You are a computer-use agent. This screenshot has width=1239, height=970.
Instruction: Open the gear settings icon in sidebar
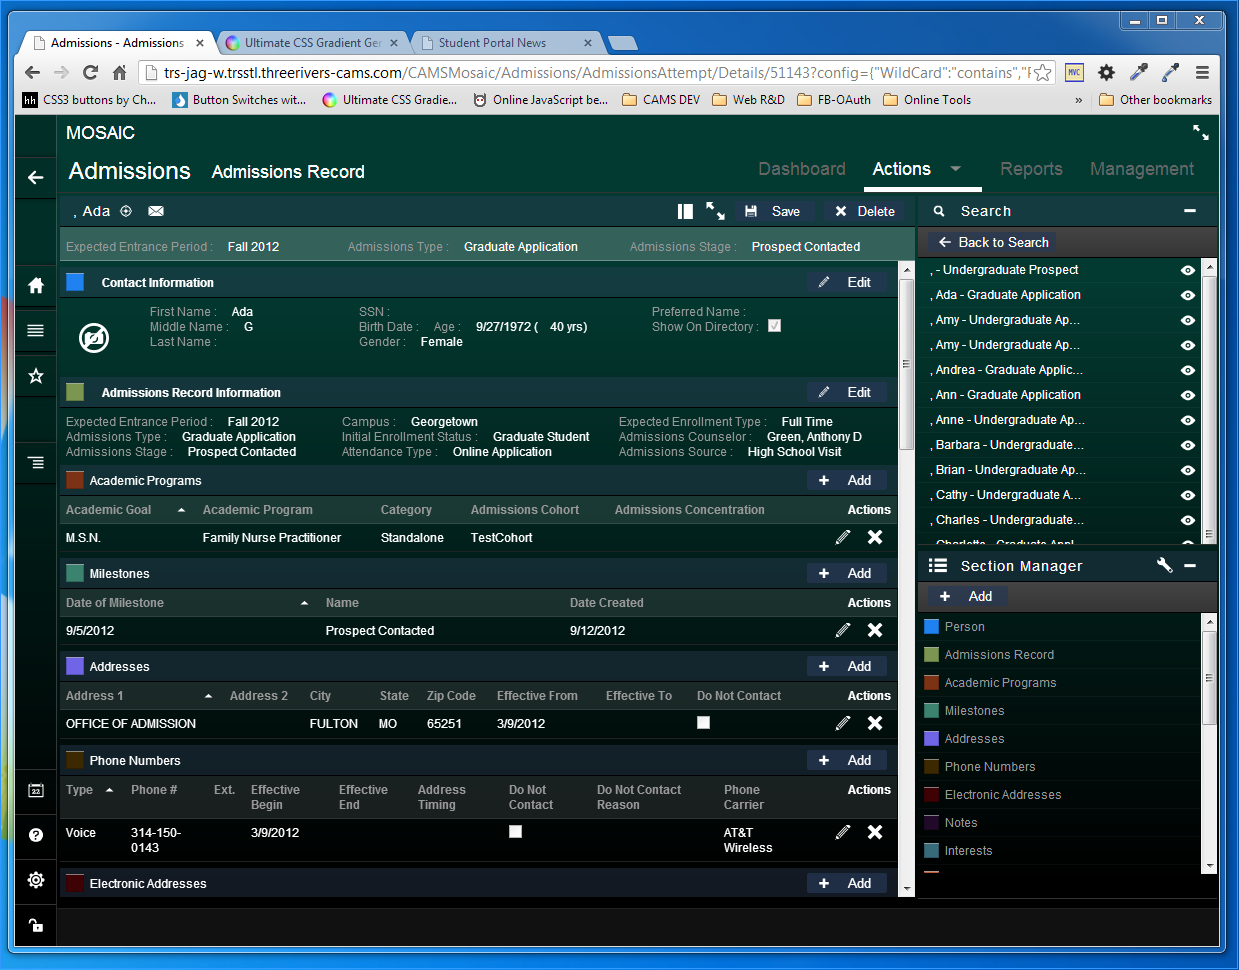point(36,880)
